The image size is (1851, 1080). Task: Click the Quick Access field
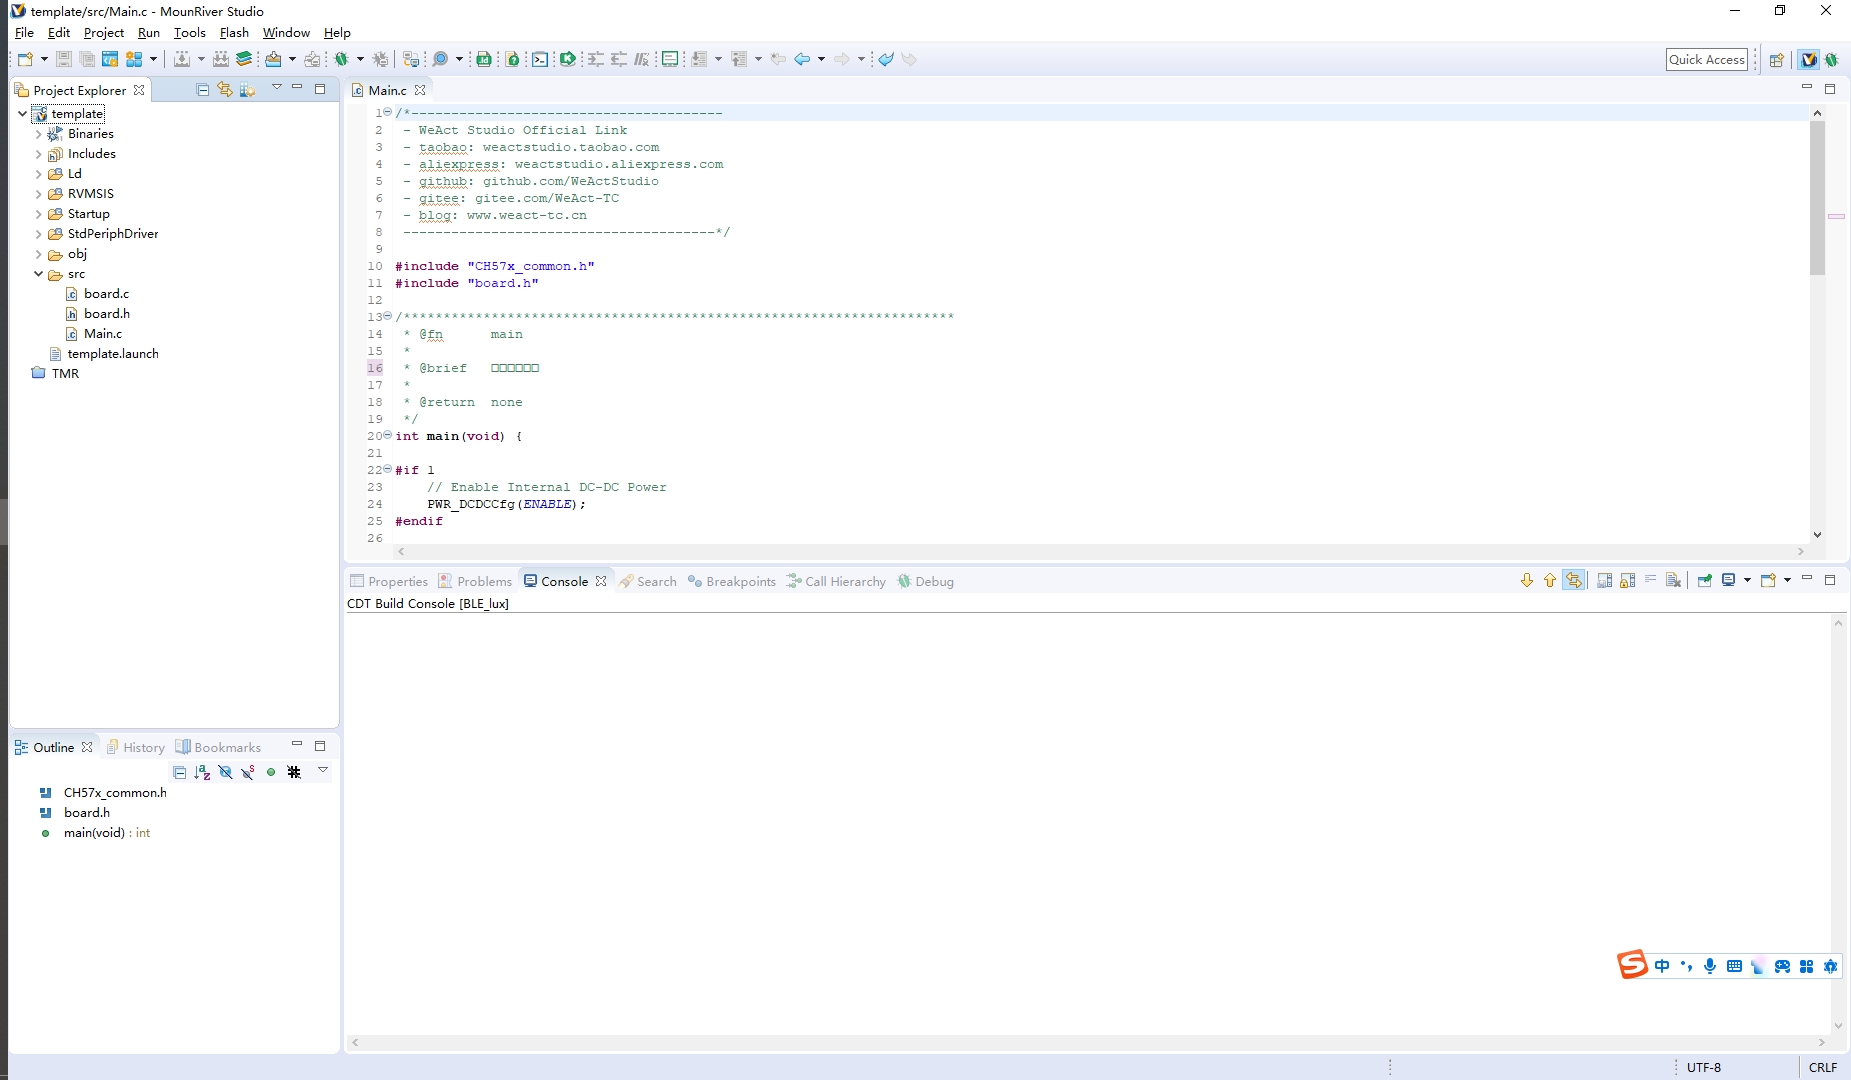pos(1706,59)
